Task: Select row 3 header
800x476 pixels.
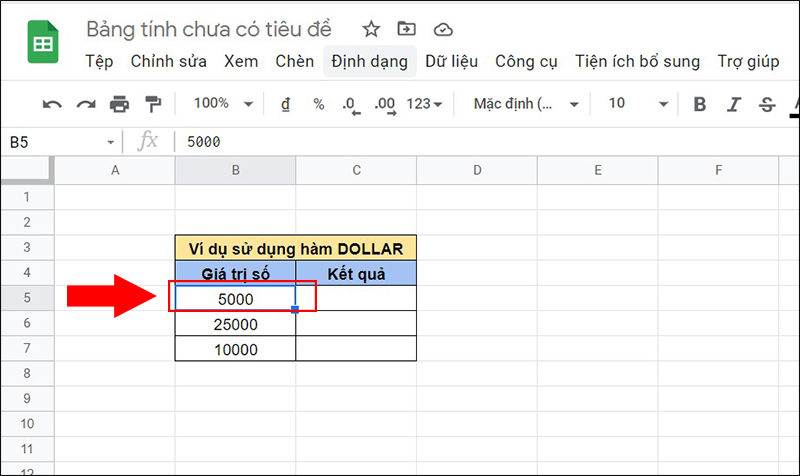Action: click(27, 247)
